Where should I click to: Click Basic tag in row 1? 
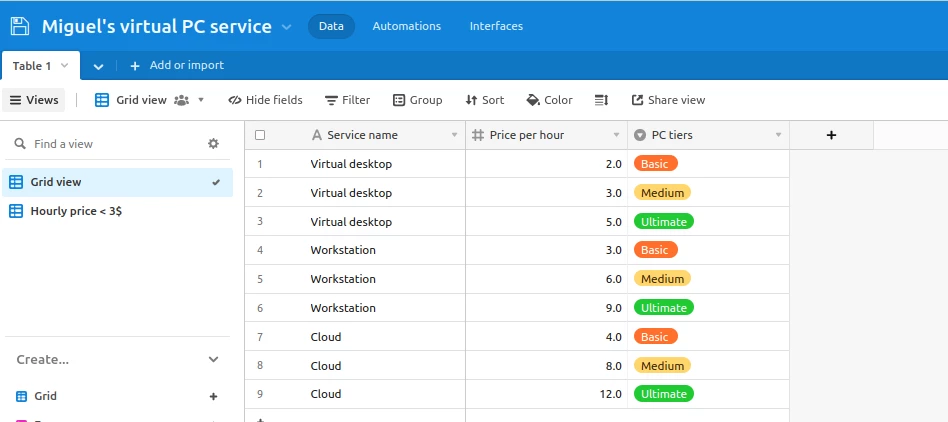point(655,164)
